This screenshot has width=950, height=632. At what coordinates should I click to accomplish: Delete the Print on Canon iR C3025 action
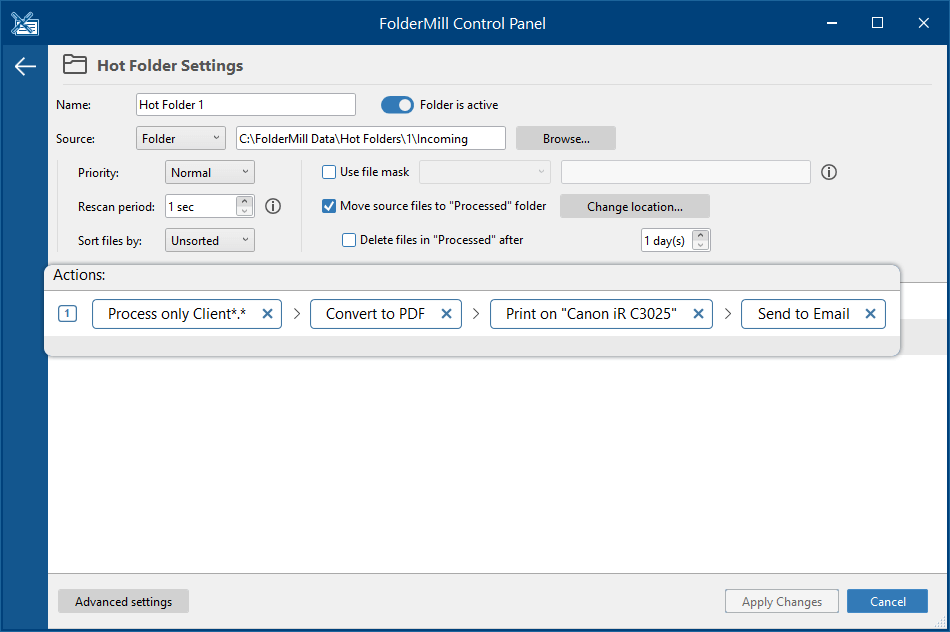click(x=698, y=314)
